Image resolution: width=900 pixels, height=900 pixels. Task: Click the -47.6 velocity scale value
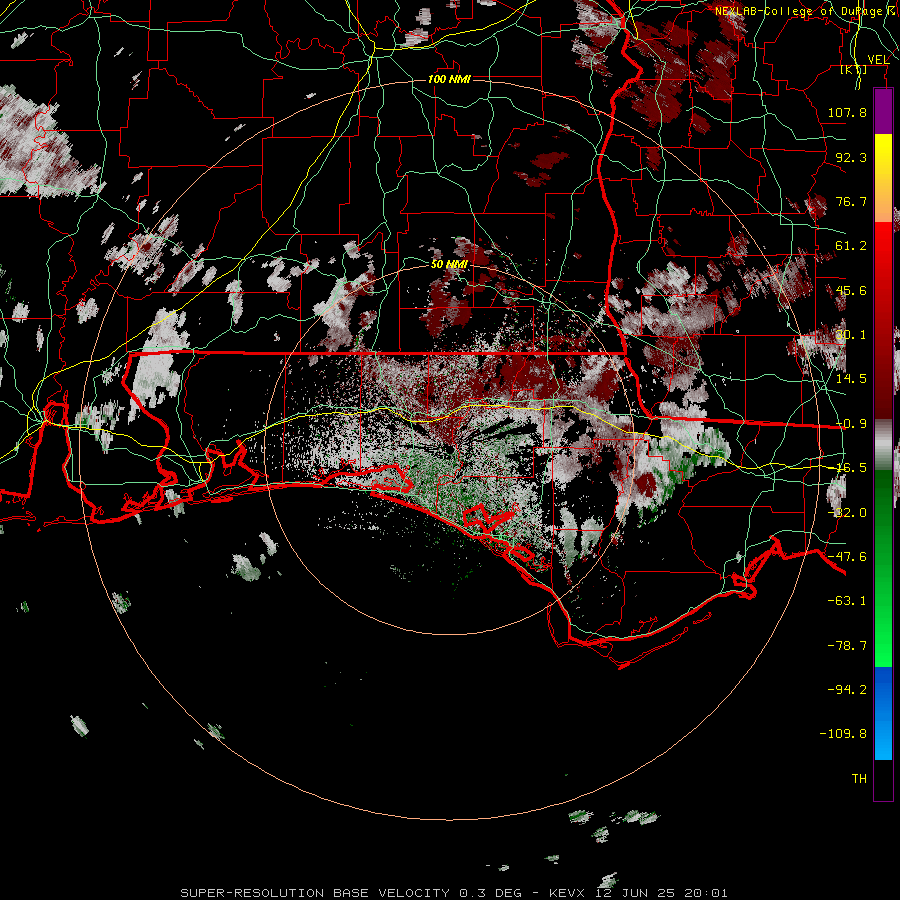(x=847, y=557)
